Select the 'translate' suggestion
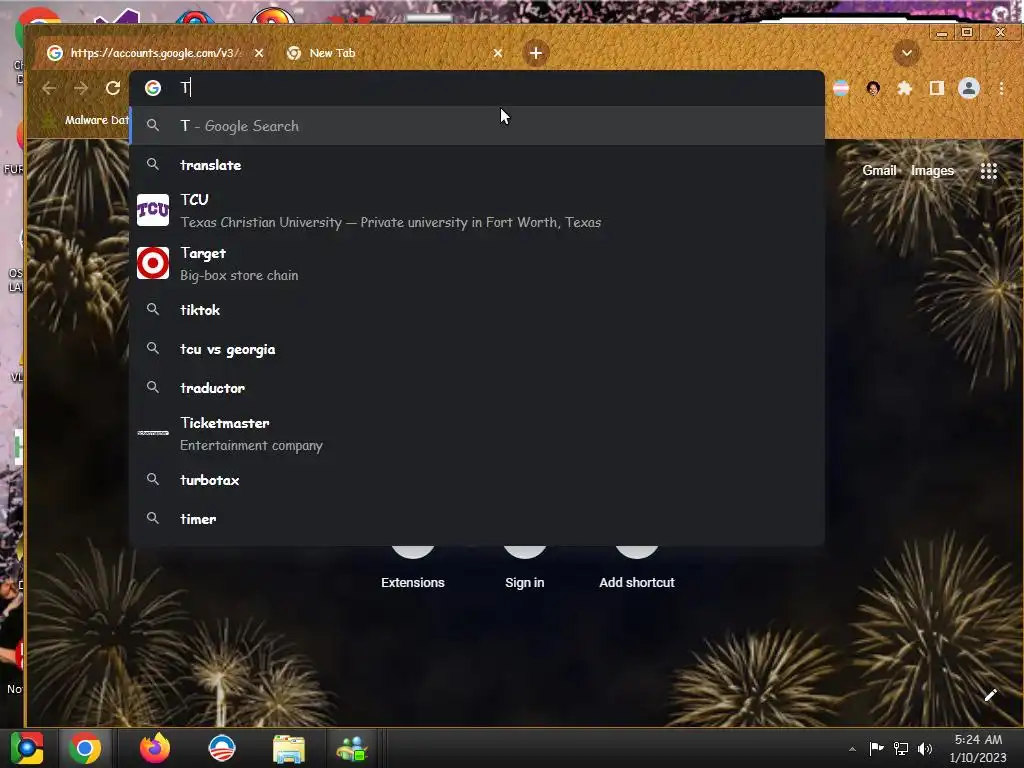 [477, 165]
